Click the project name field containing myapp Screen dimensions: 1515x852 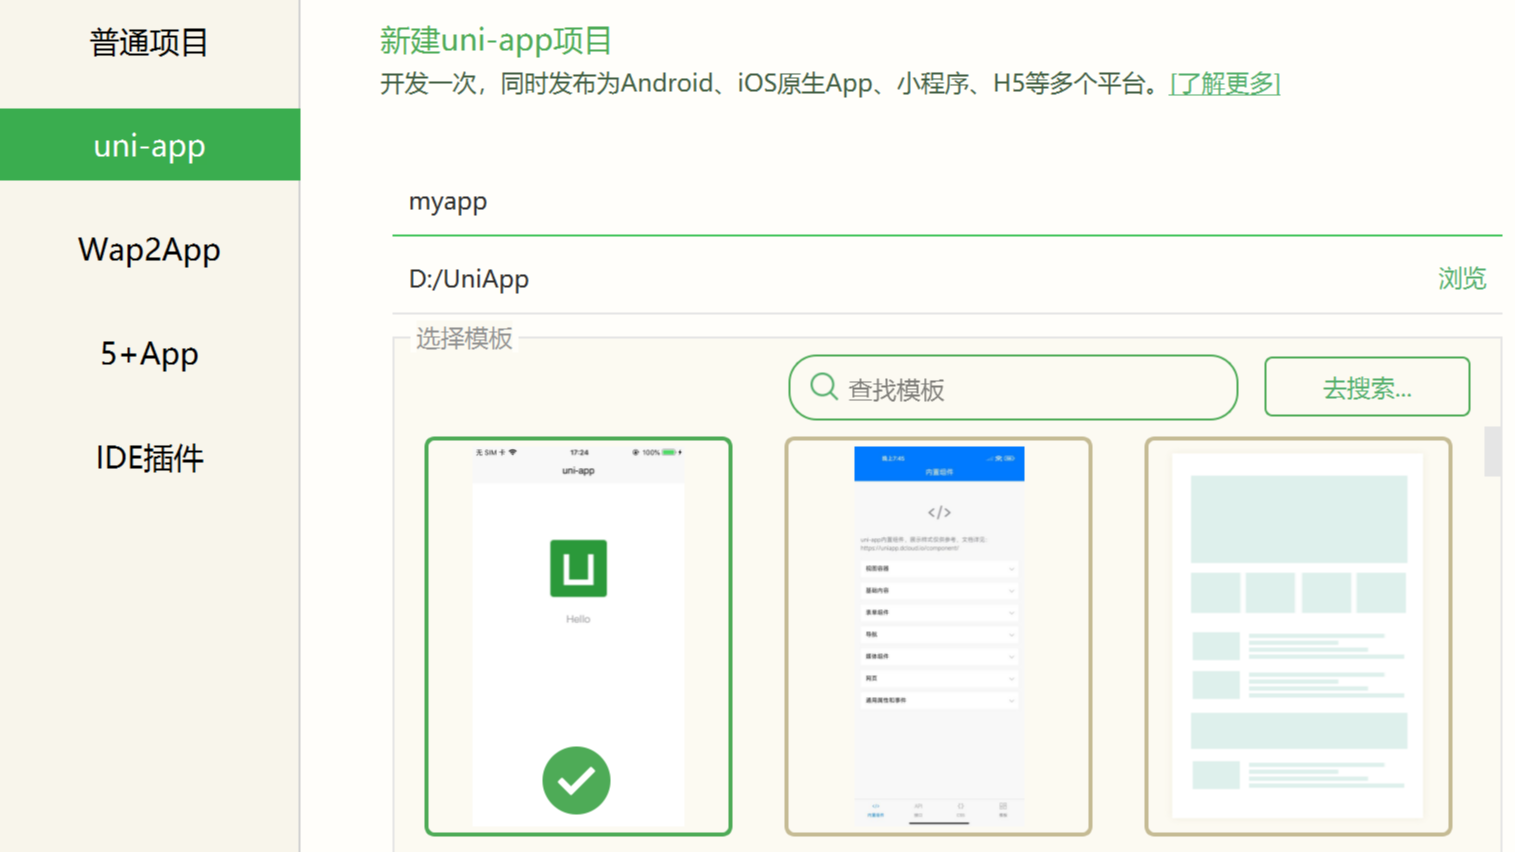[947, 201]
